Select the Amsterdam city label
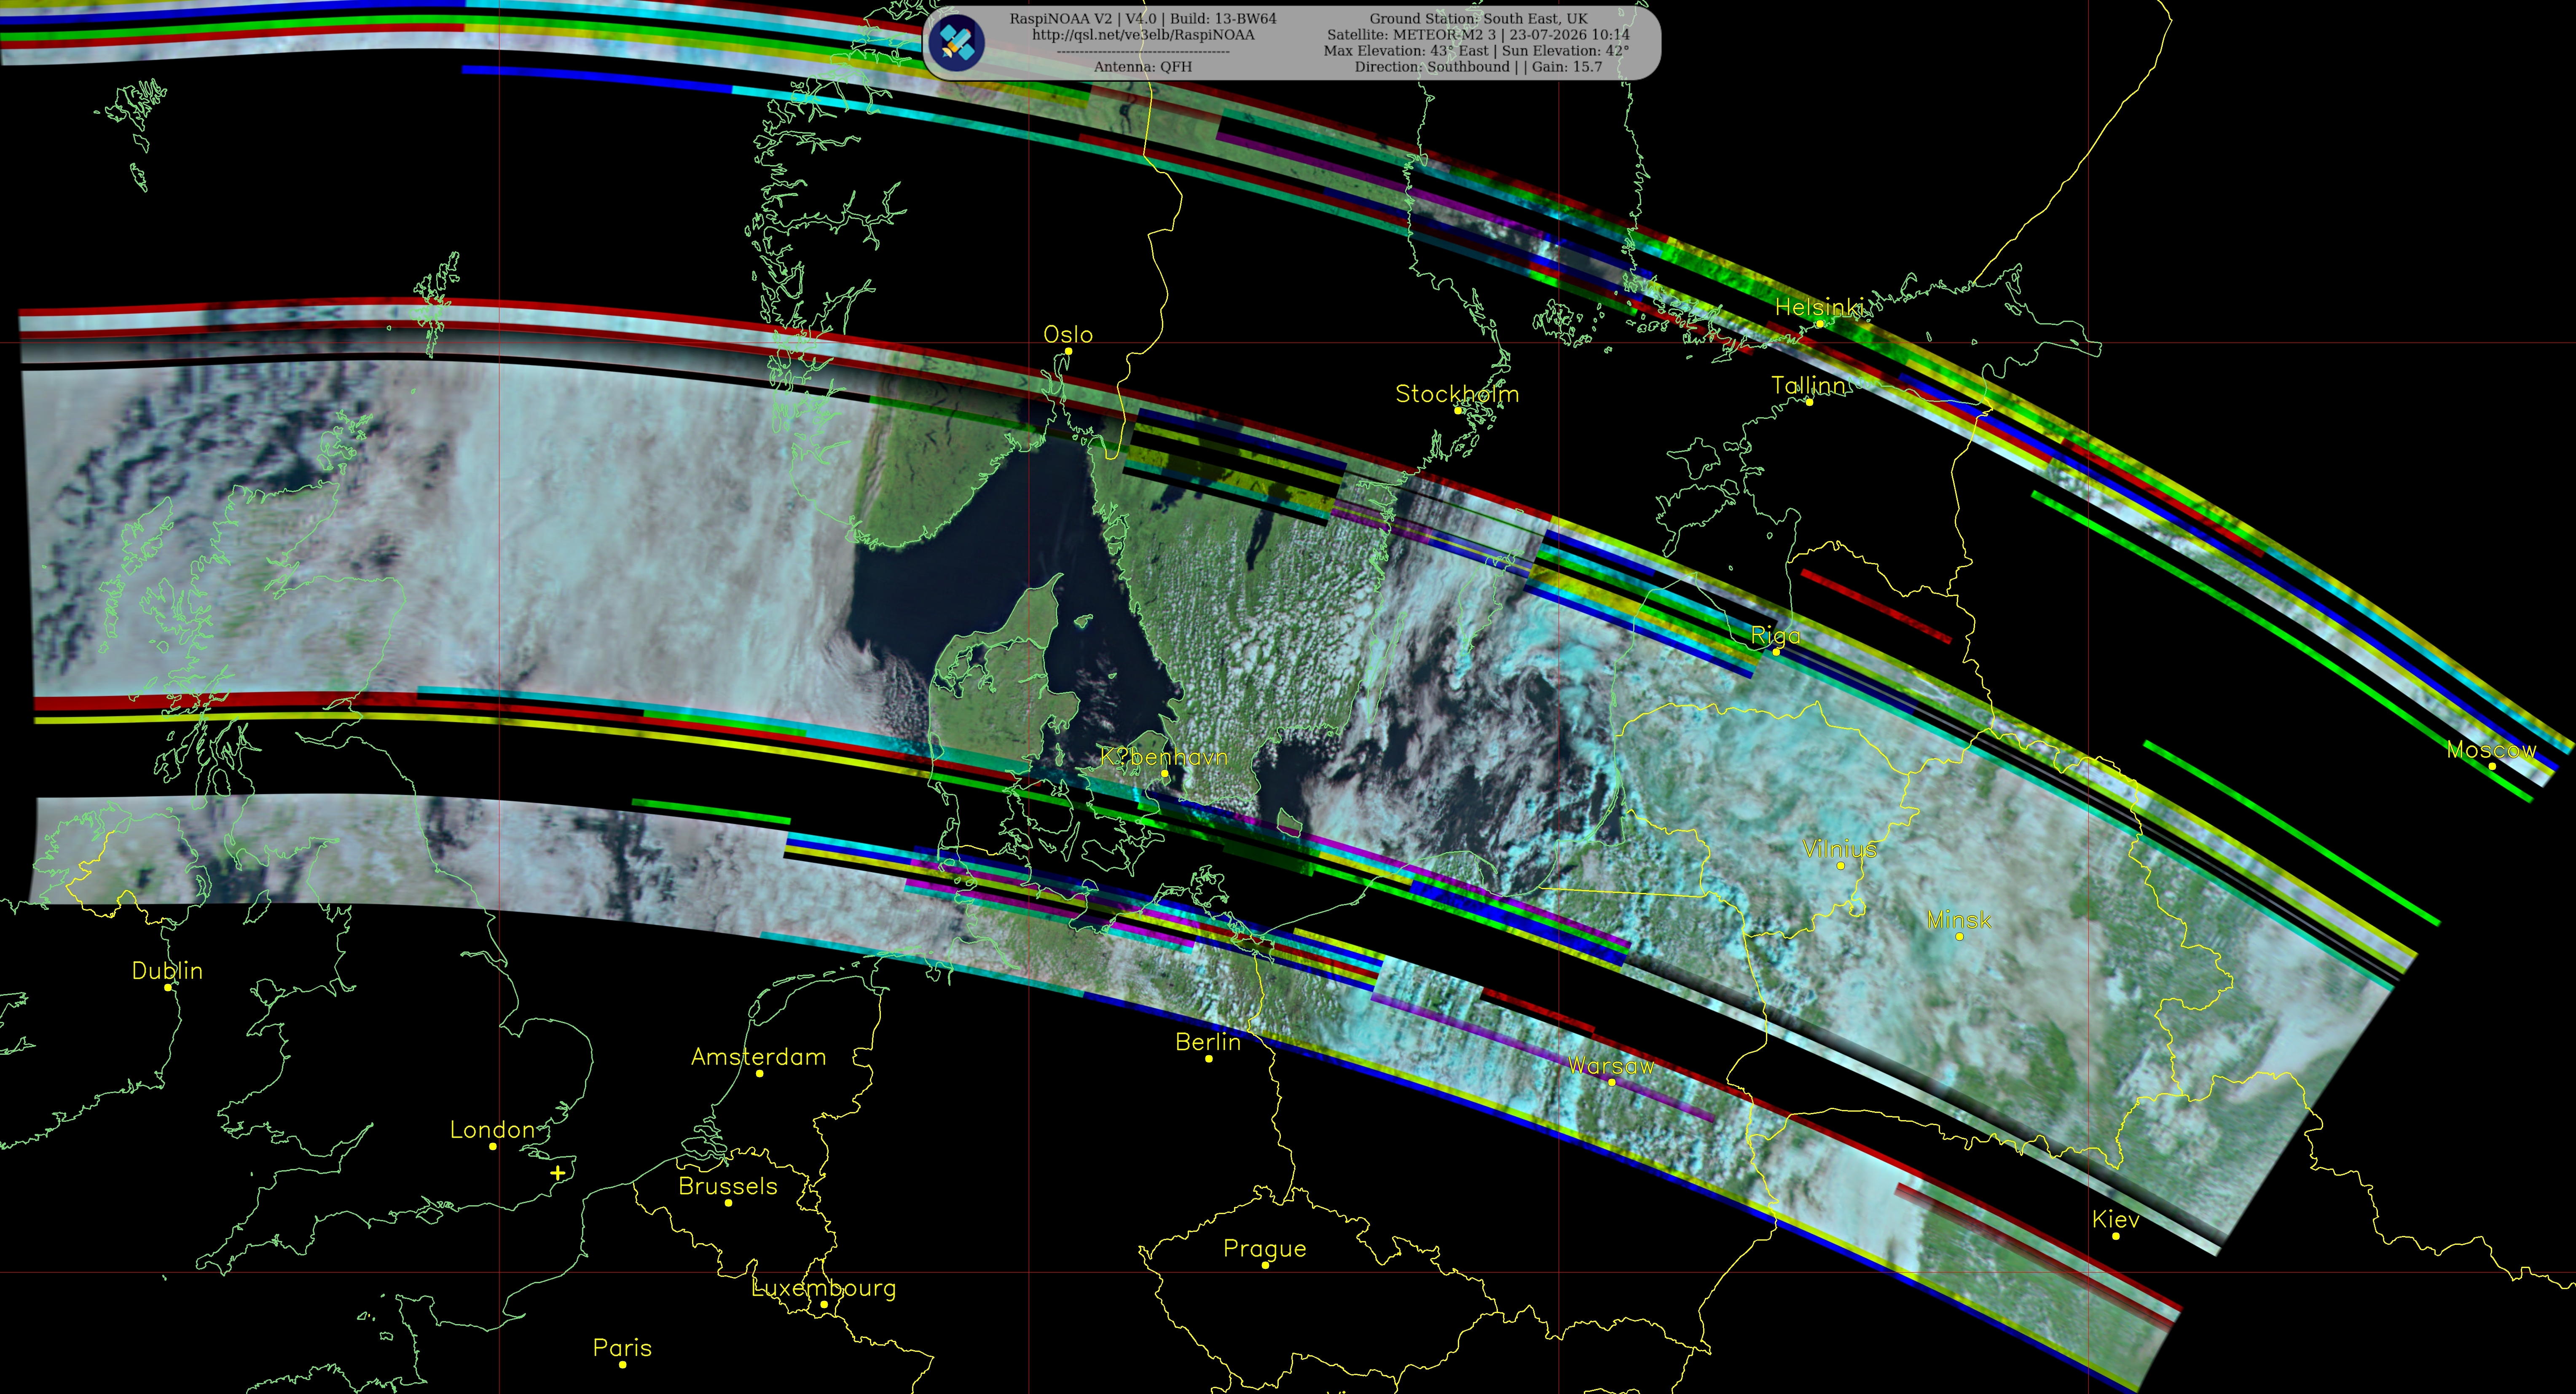The width and height of the screenshot is (2576, 1394). (x=759, y=1057)
